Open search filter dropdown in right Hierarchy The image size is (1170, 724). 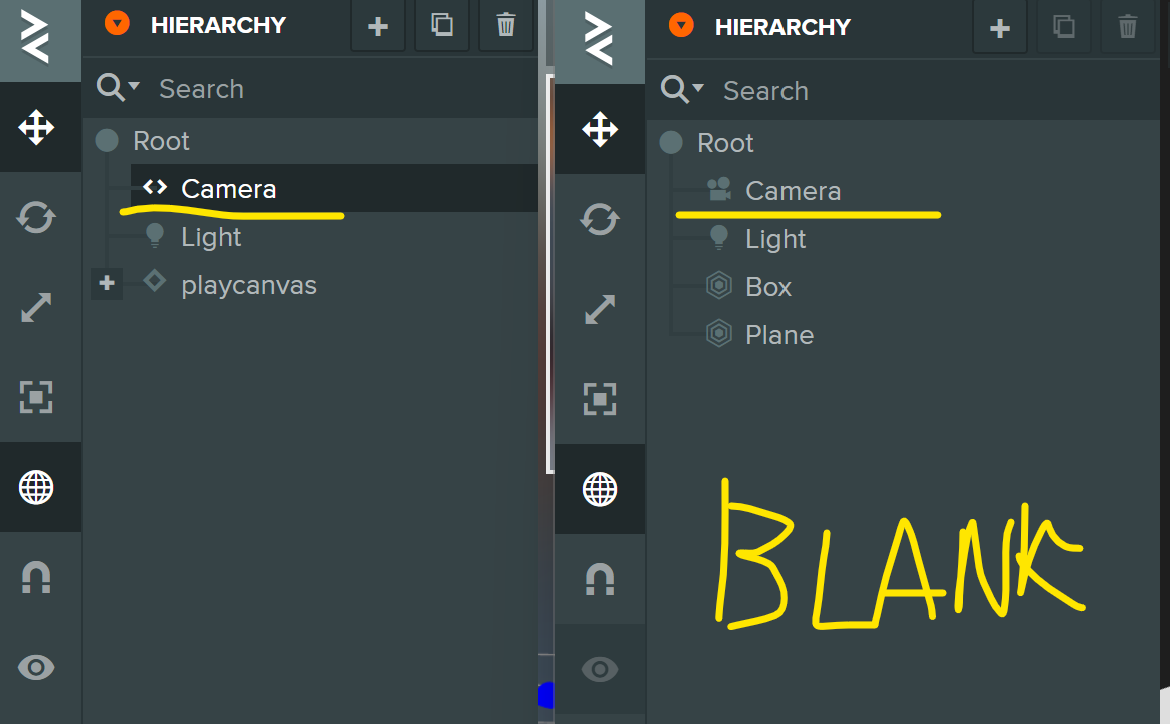tap(682, 90)
